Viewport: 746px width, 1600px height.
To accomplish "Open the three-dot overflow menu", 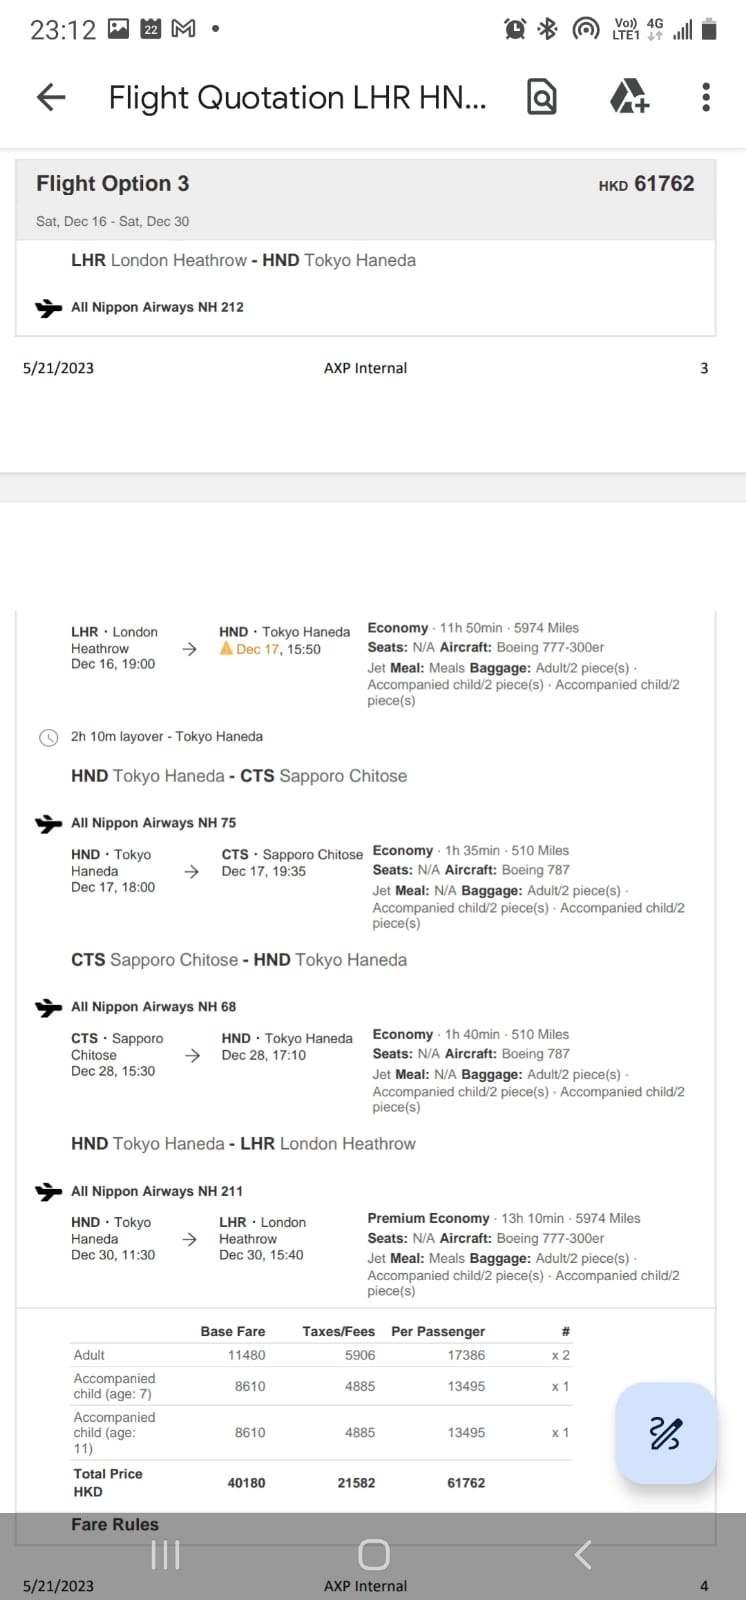I will tap(706, 97).
